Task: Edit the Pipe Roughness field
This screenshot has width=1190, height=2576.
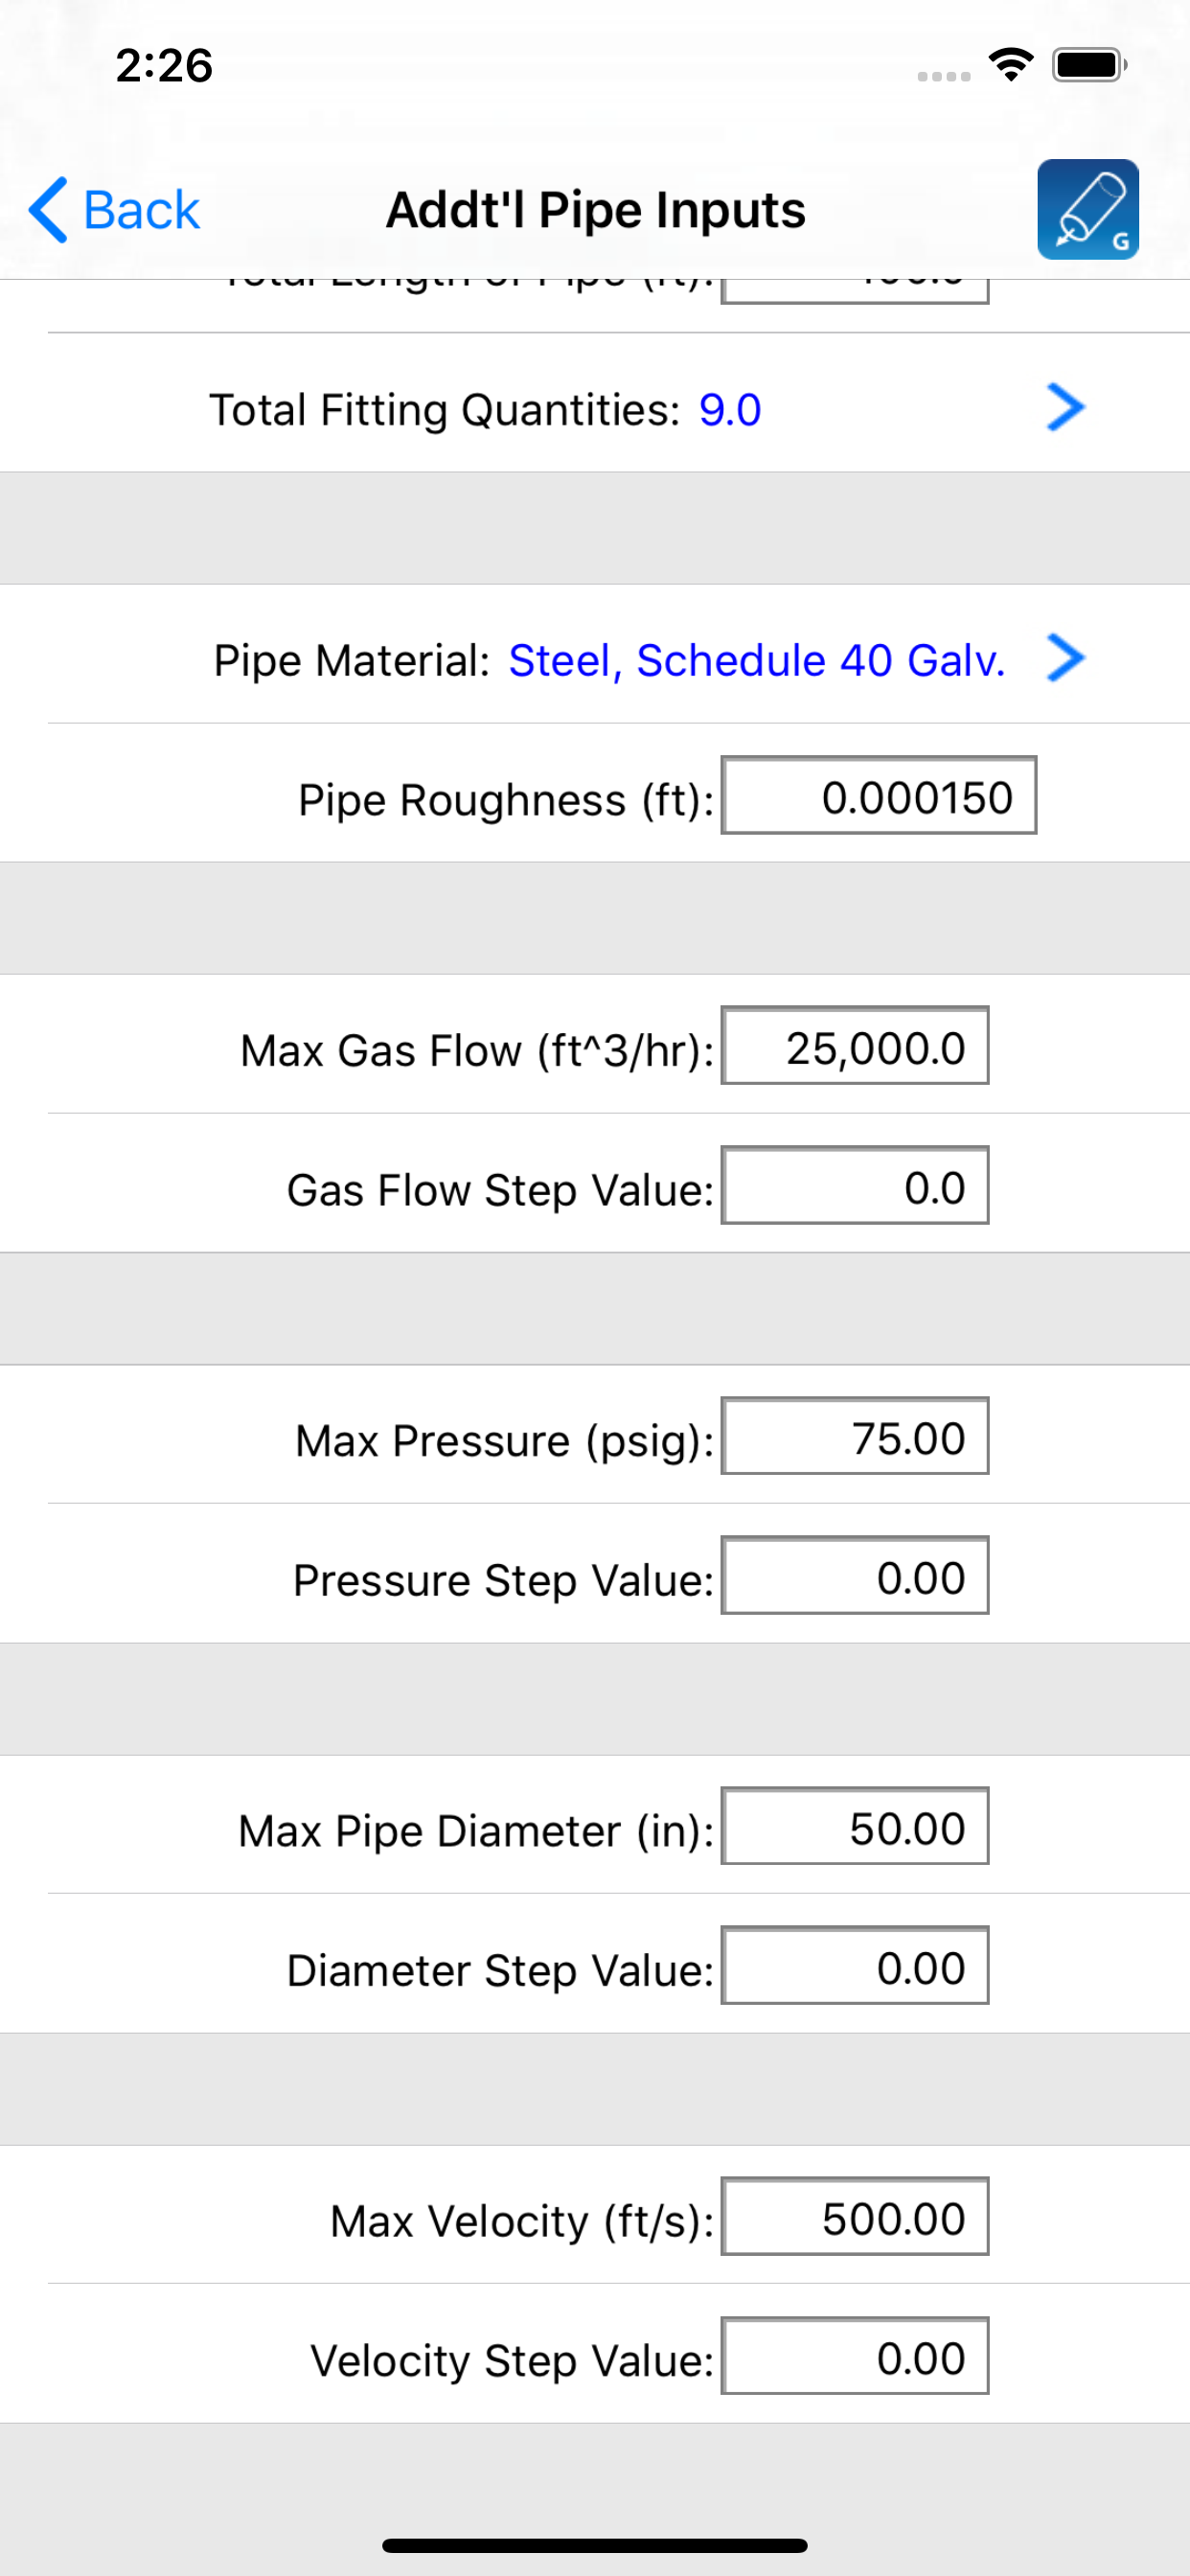Action: 878,795
